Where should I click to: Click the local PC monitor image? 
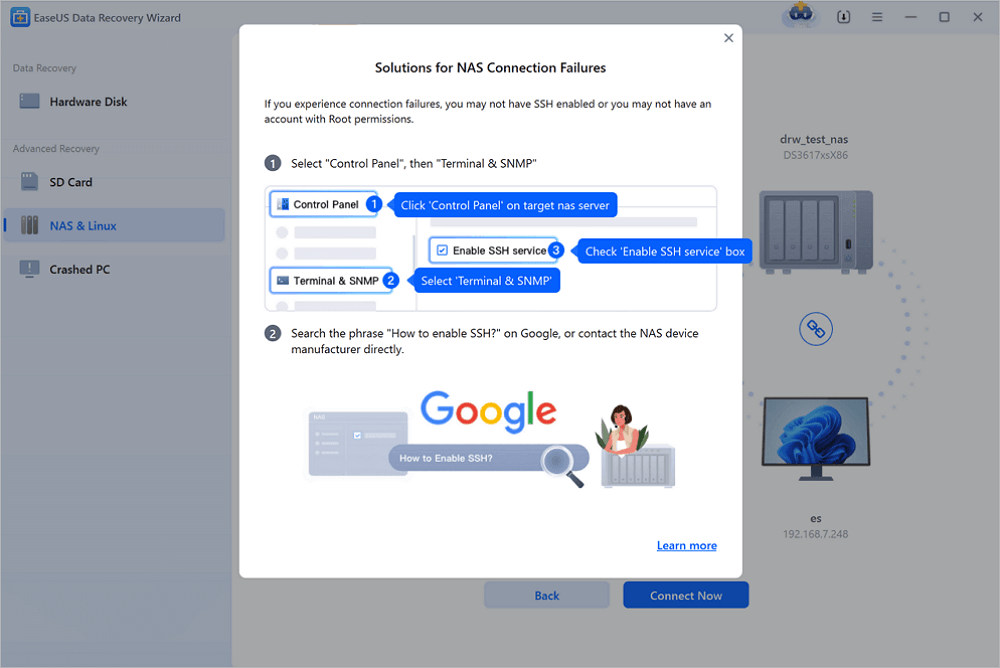(x=816, y=440)
